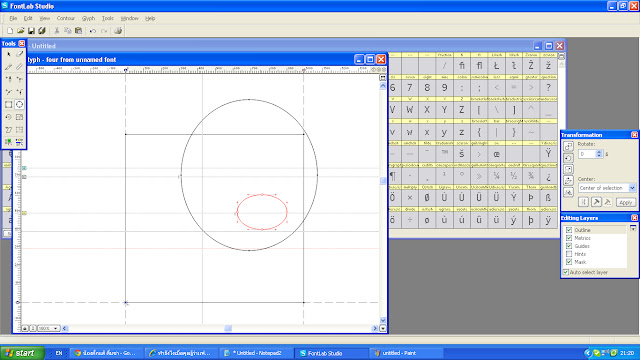Open the Windows start menu

(22, 353)
